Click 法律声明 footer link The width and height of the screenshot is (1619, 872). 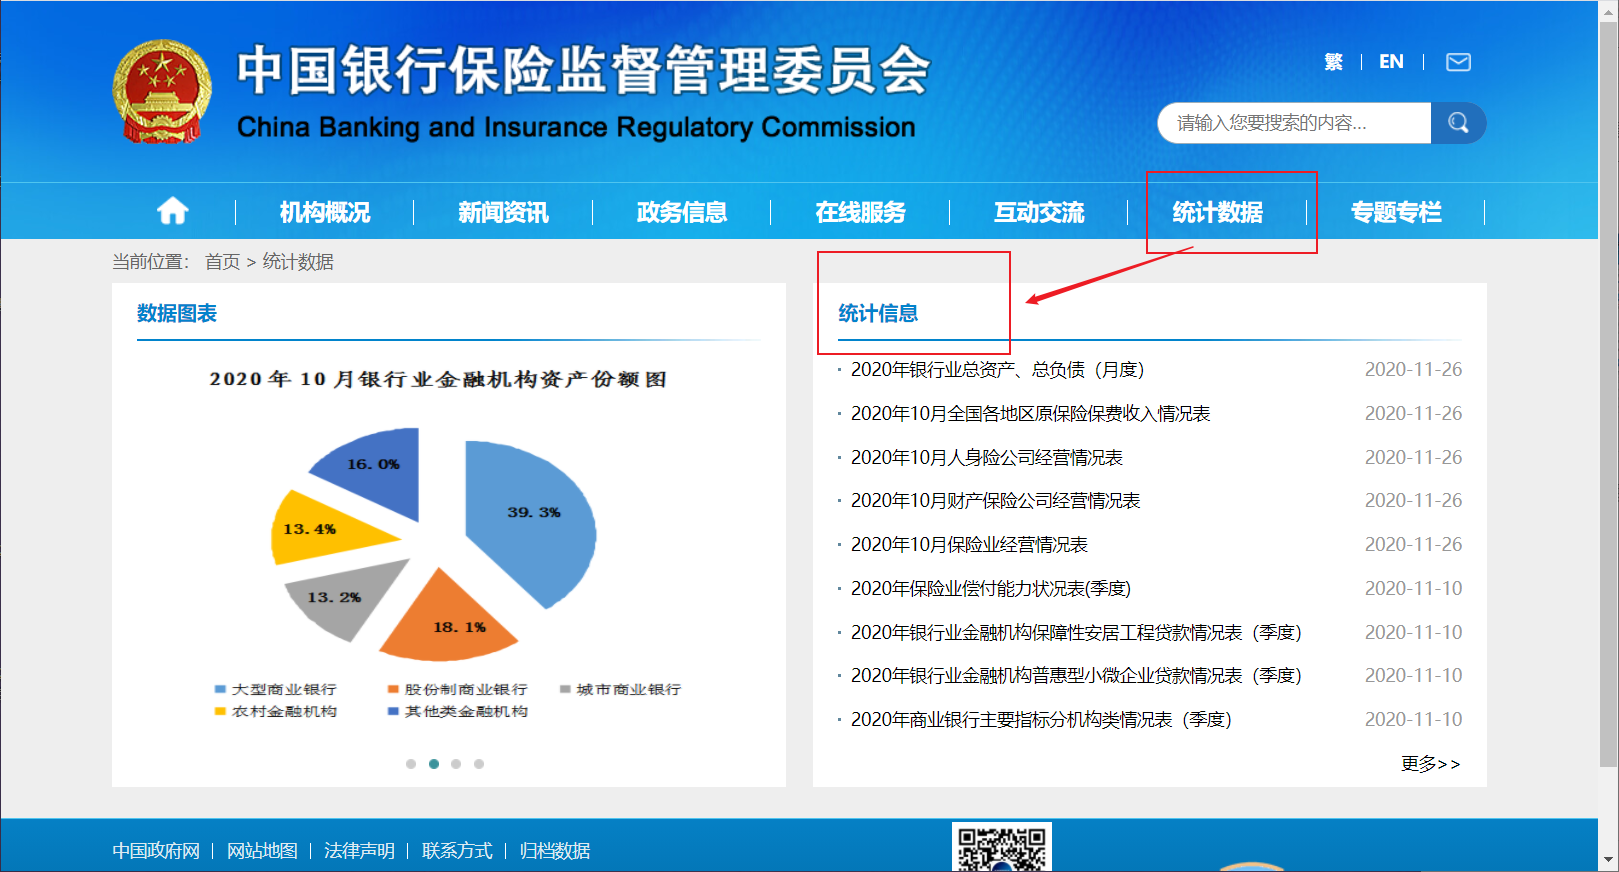click(x=359, y=851)
